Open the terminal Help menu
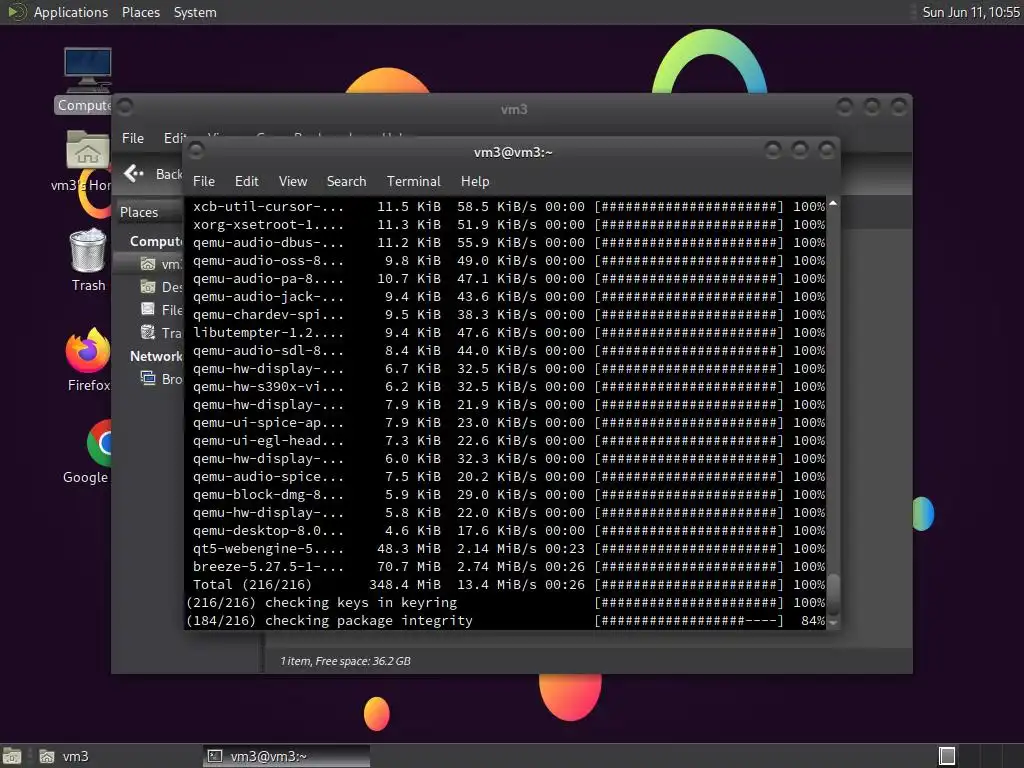Viewport: 1024px width, 768px height. point(475,181)
